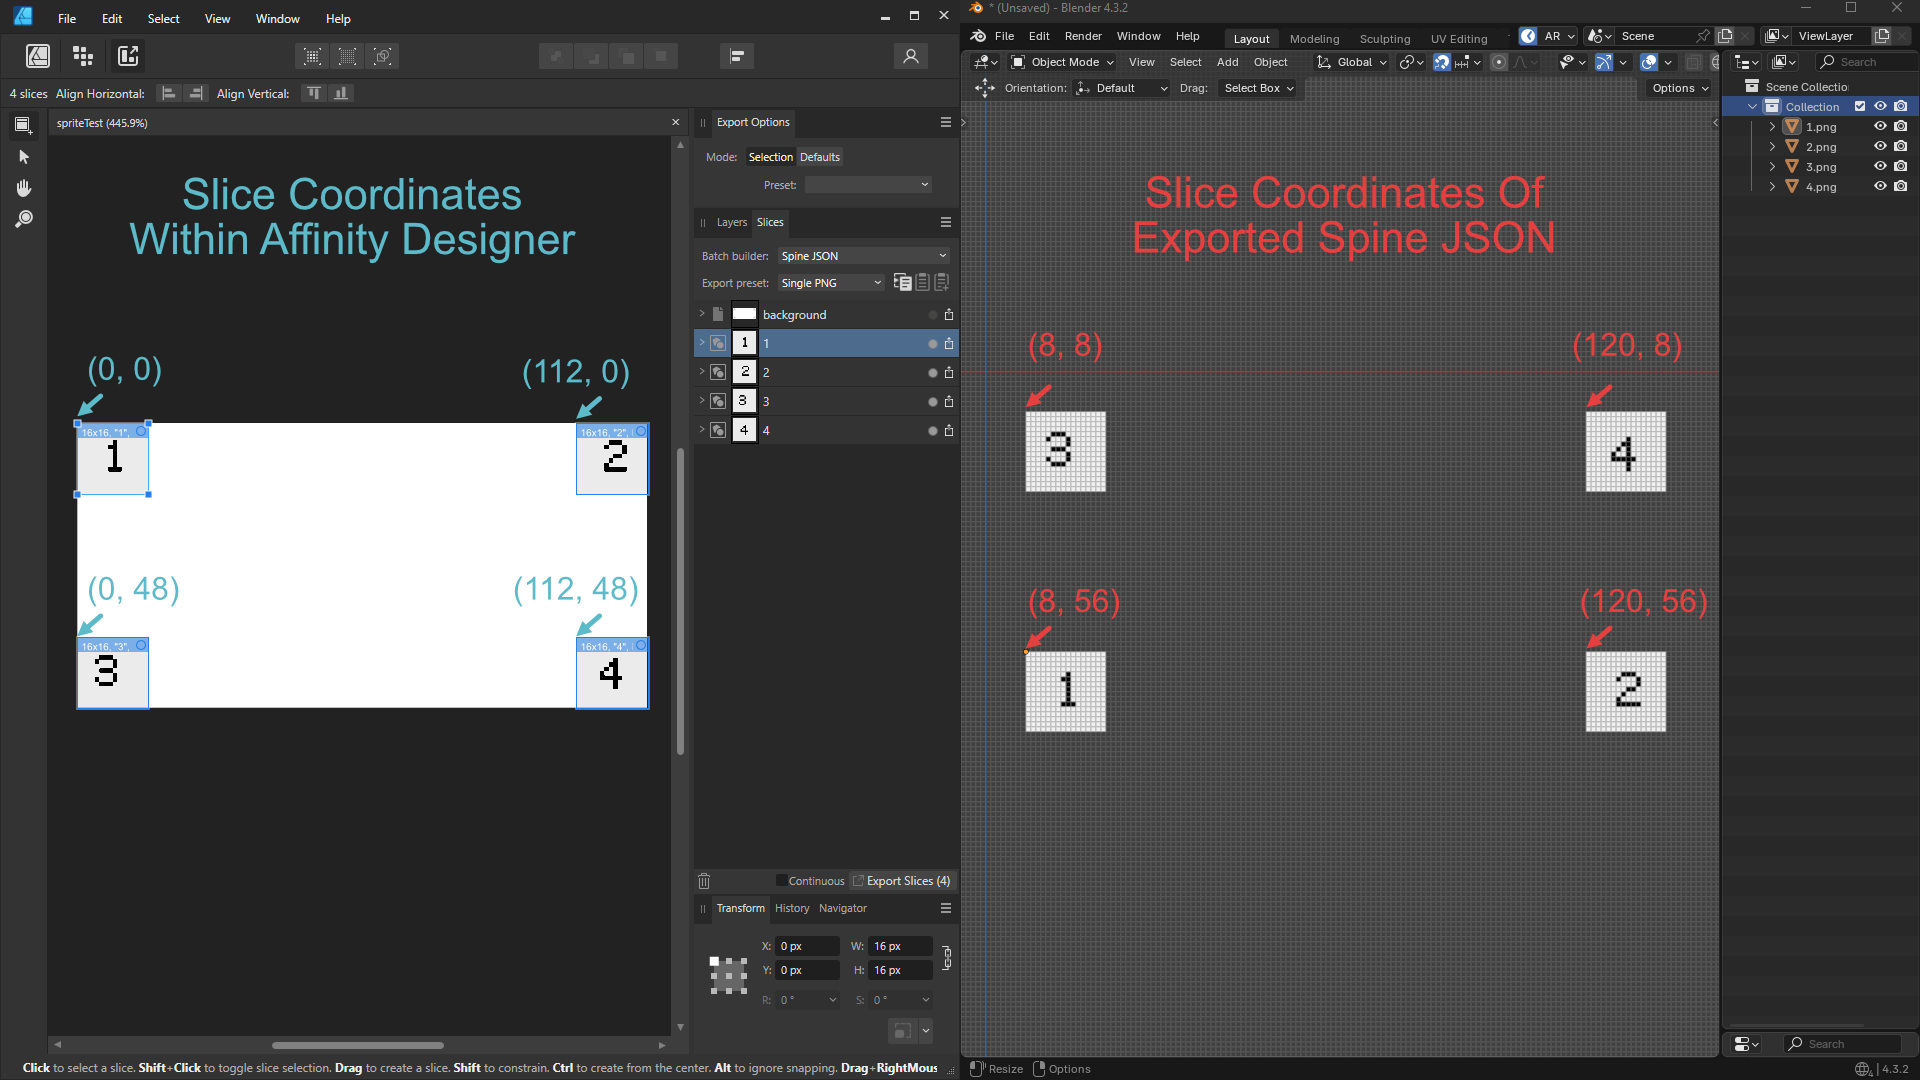Open Blender Render menu

[x=1083, y=36]
